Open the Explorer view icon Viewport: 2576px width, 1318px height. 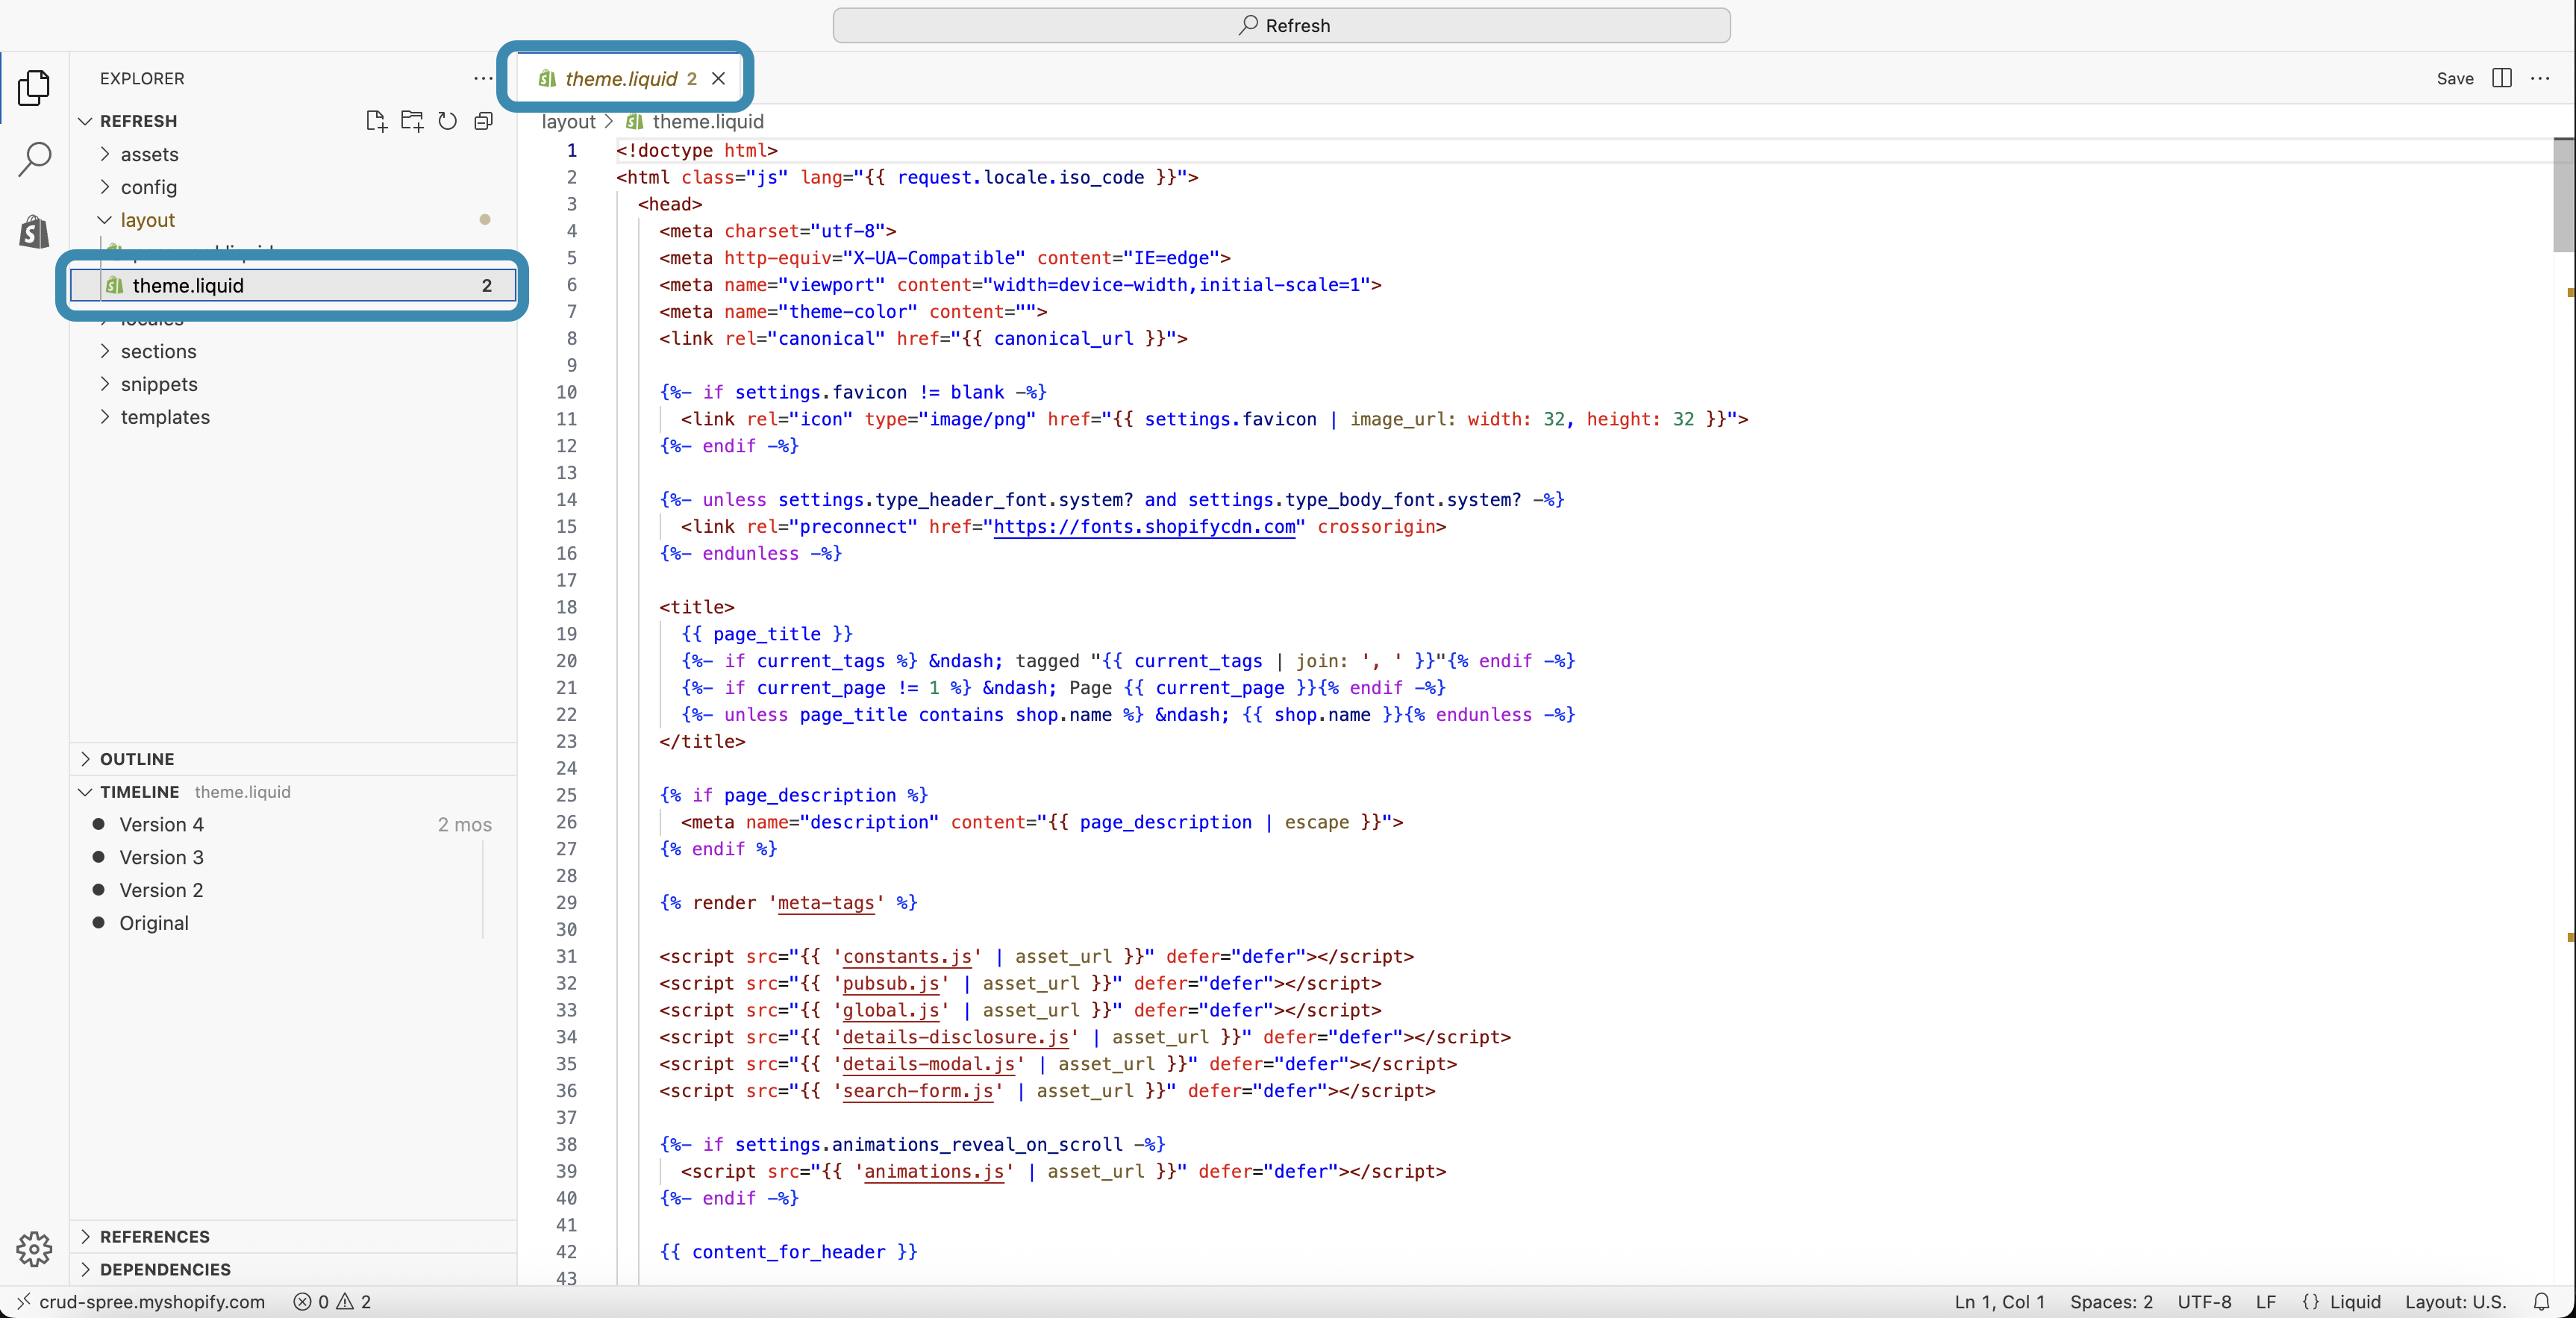[x=34, y=87]
